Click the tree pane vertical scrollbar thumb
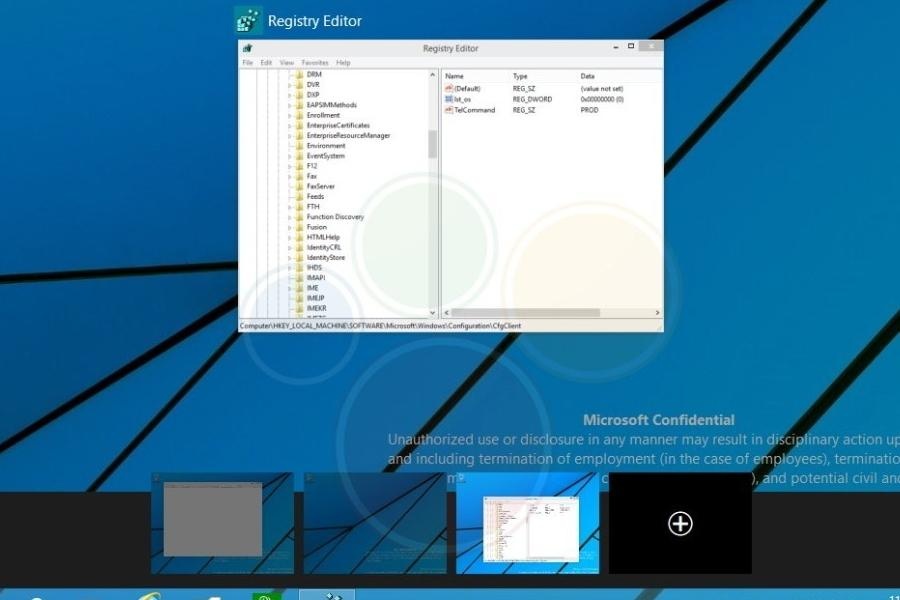Image resolution: width=900 pixels, height=600 pixels. point(433,144)
